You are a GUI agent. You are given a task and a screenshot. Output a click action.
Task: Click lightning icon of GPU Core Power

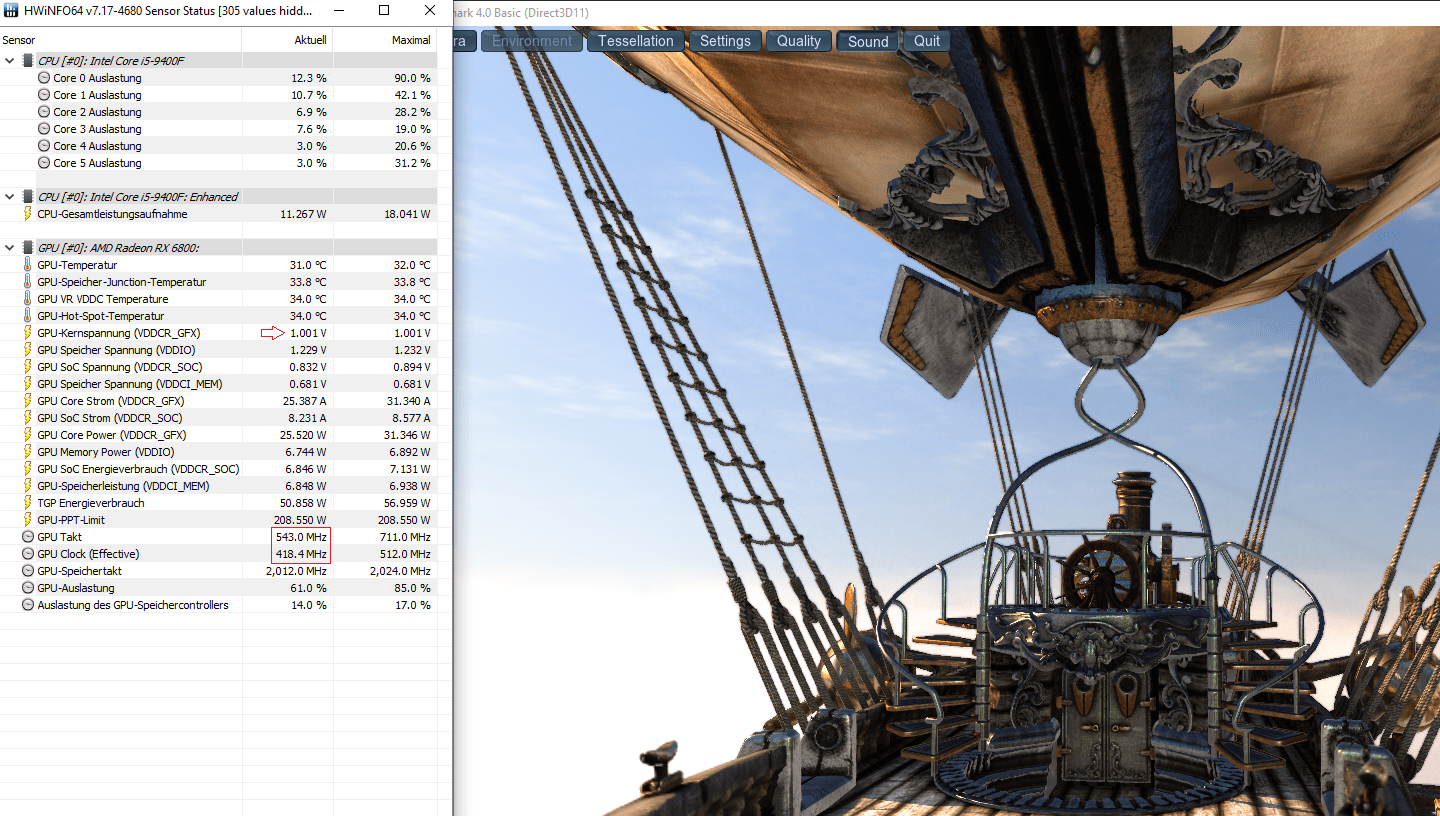click(28, 435)
